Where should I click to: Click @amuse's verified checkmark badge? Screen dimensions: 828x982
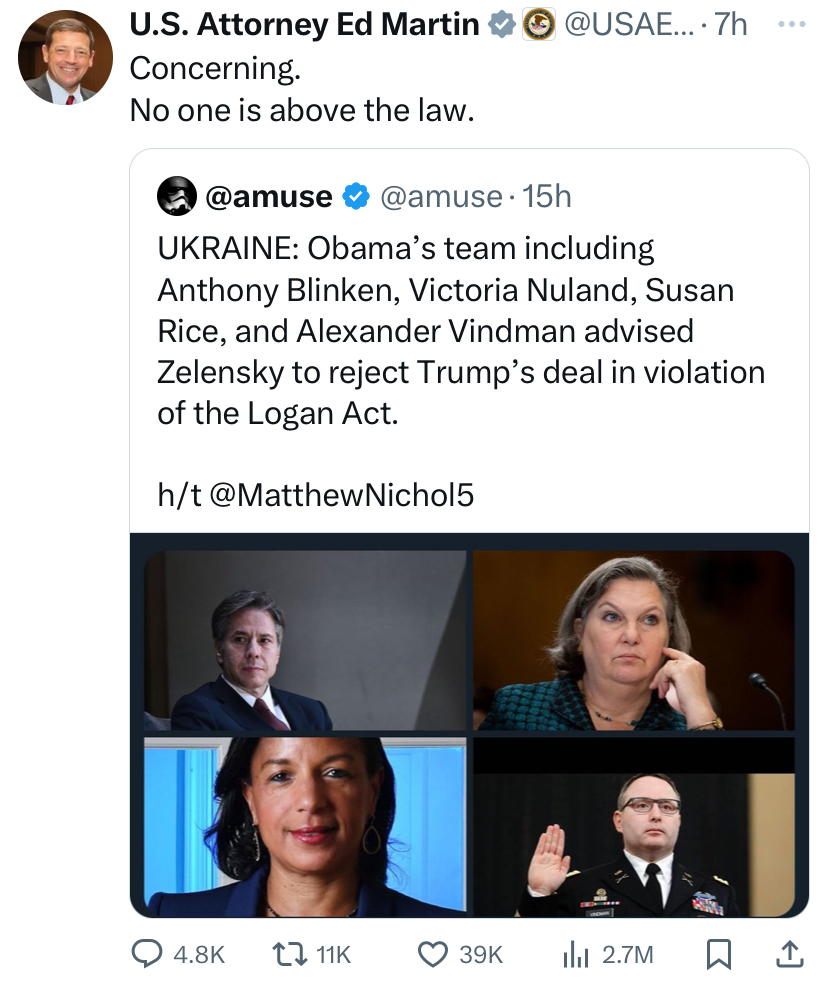(x=356, y=197)
